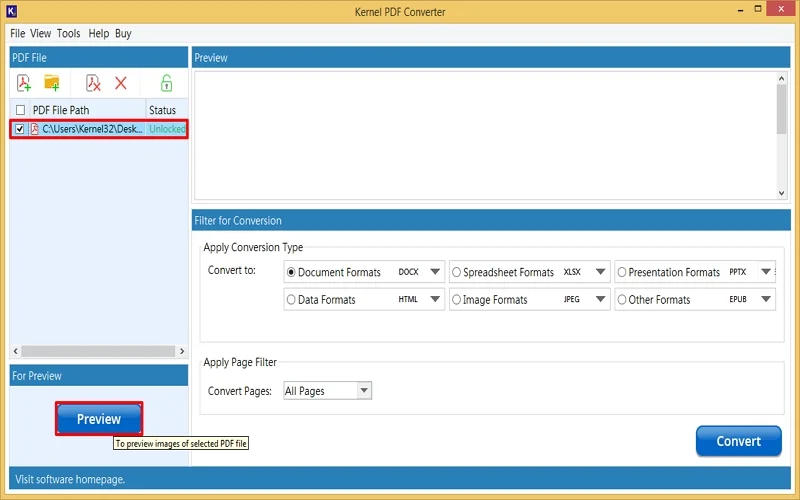Click the Unlocked status cell
The image size is (800, 500).
click(x=167, y=129)
